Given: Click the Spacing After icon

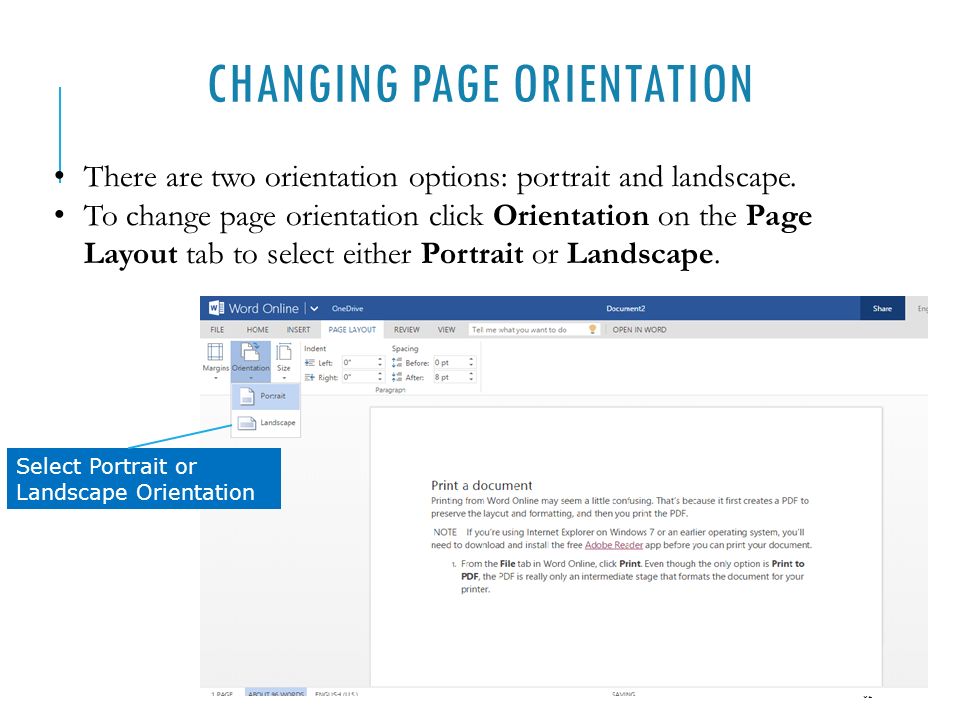Looking at the screenshot, I should 397,377.
